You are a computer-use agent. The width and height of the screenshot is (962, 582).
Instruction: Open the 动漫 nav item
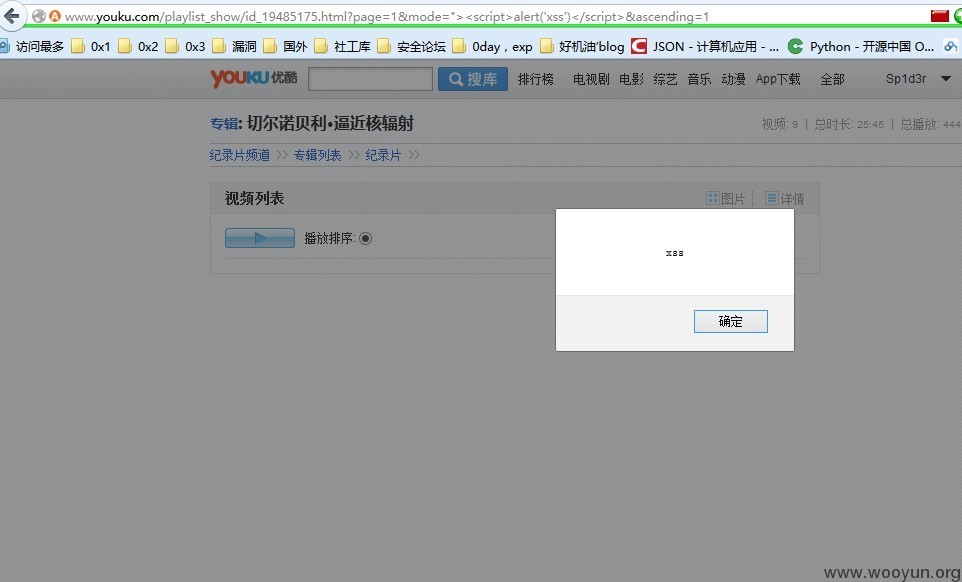pos(733,79)
